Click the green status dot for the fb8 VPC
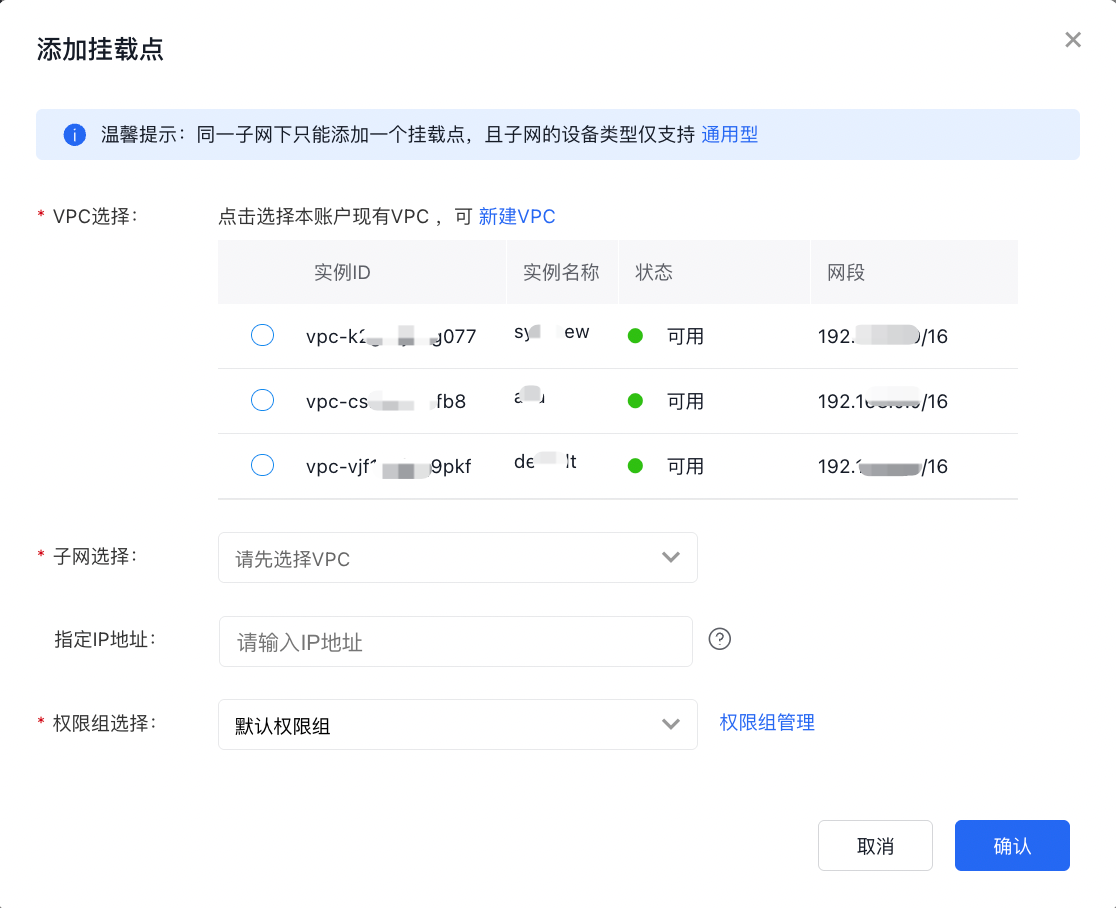This screenshot has height=908, width=1116. pyautogui.click(x=635, y=401)
